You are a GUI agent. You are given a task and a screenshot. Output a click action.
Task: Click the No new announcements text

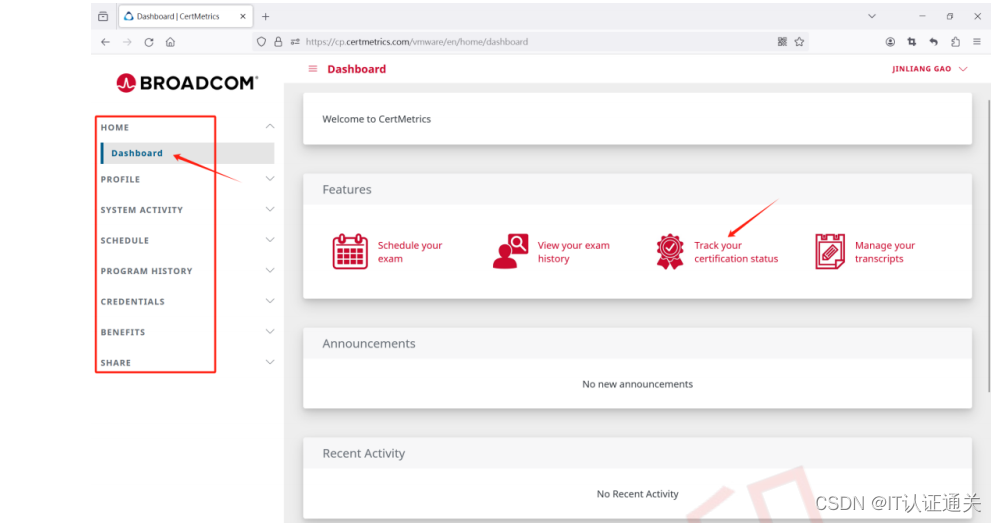pyautogui.click(x=637, y=384)
